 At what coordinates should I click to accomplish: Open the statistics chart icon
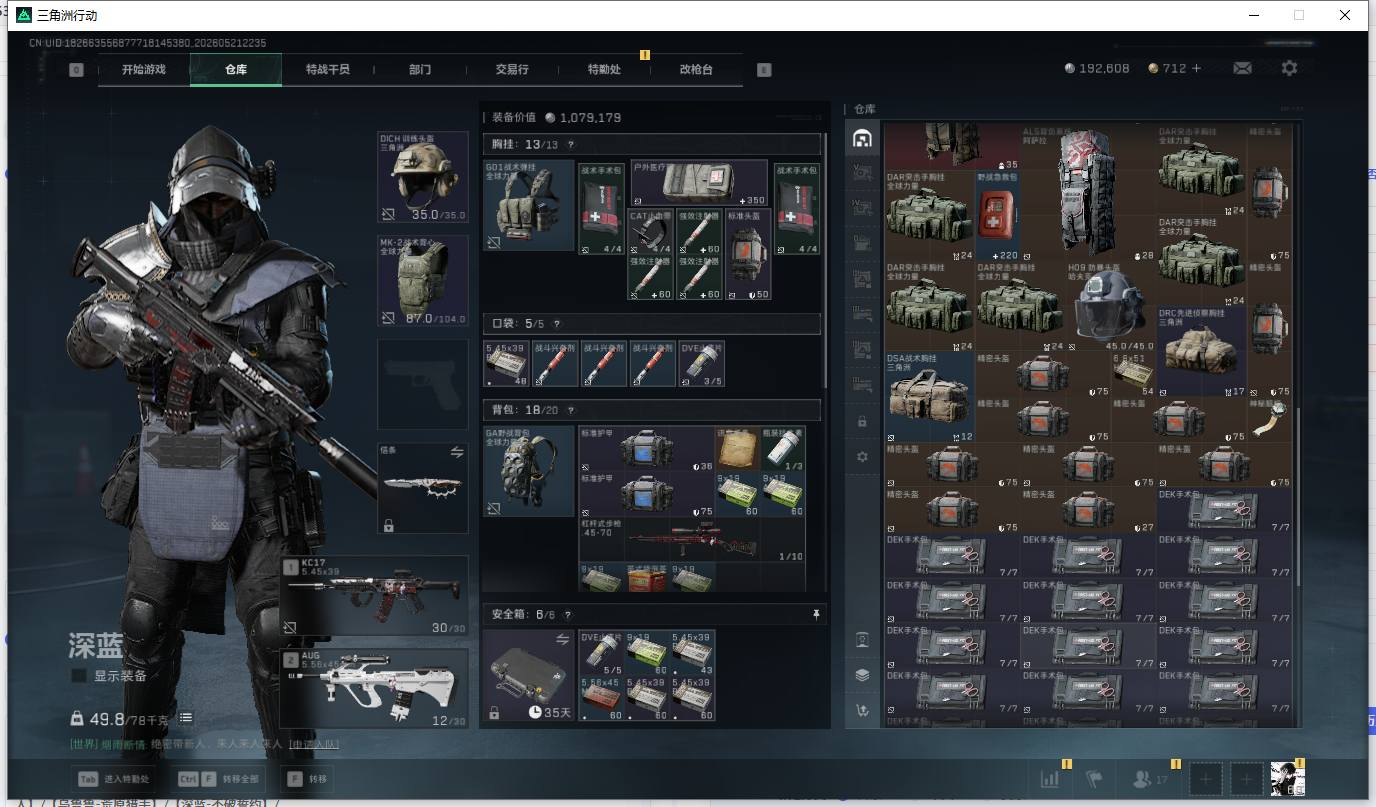[1050, 779]
